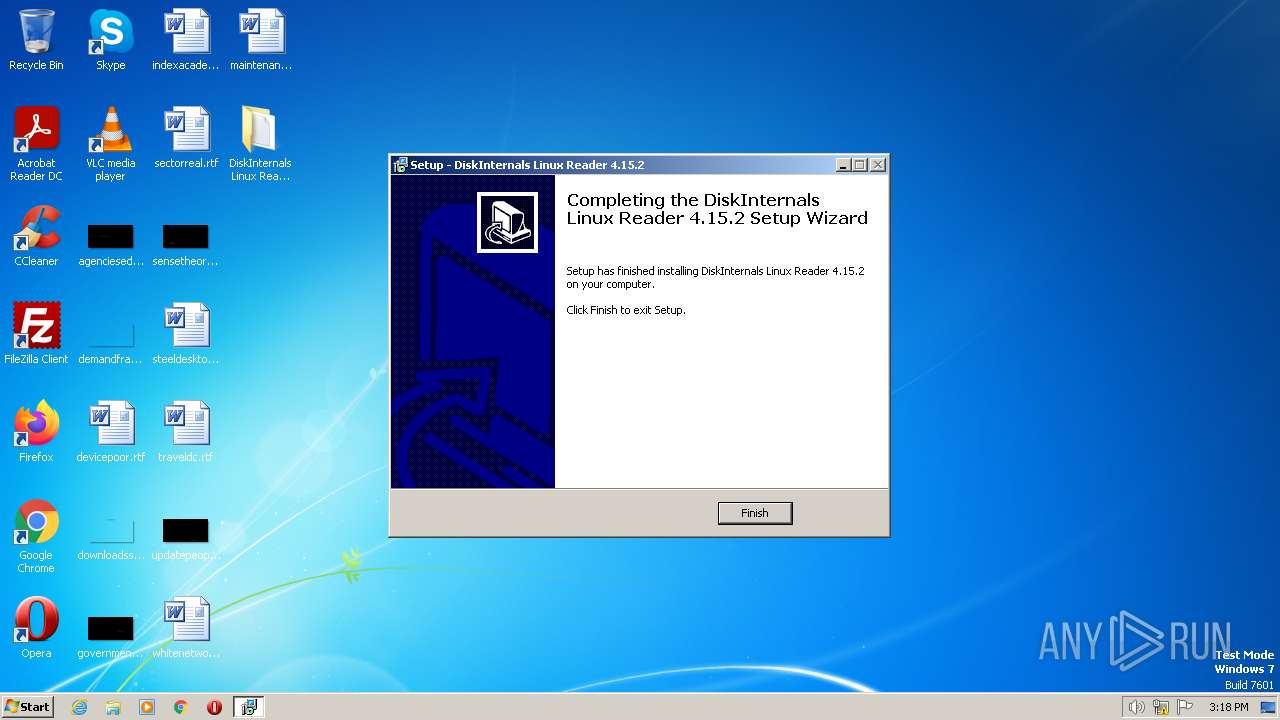Open the network tray icon
The height and width of the screenshot is (720, 1280).
(1161, 707)
